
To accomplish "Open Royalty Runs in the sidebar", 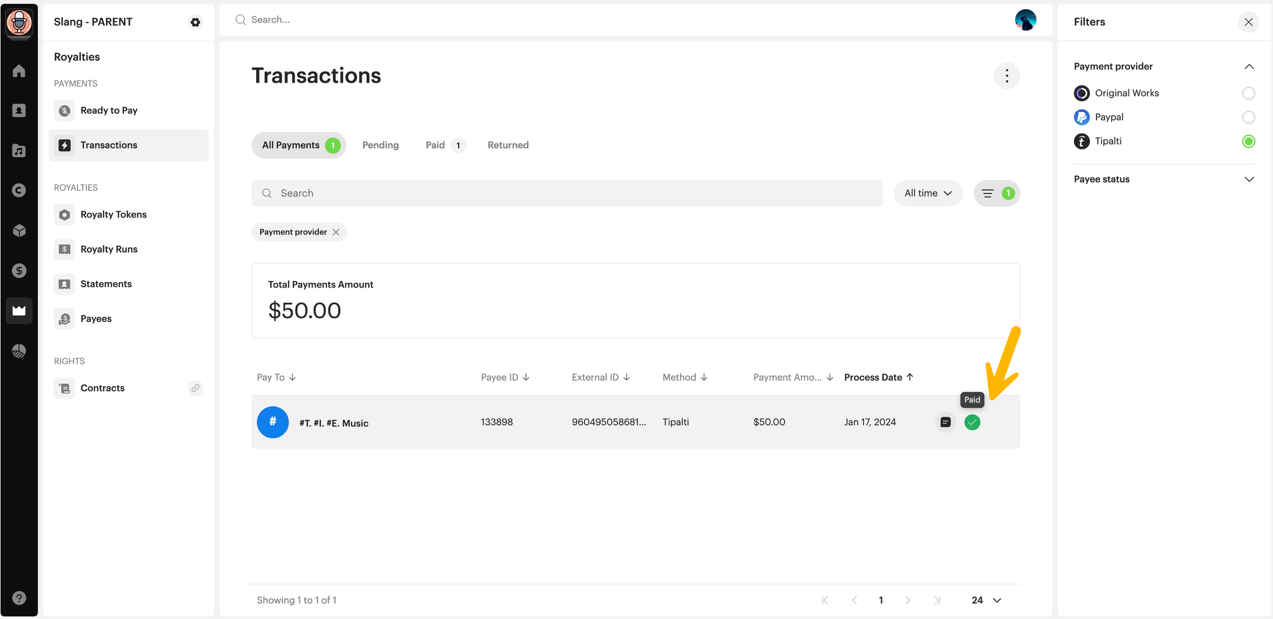I will [109, 249].
